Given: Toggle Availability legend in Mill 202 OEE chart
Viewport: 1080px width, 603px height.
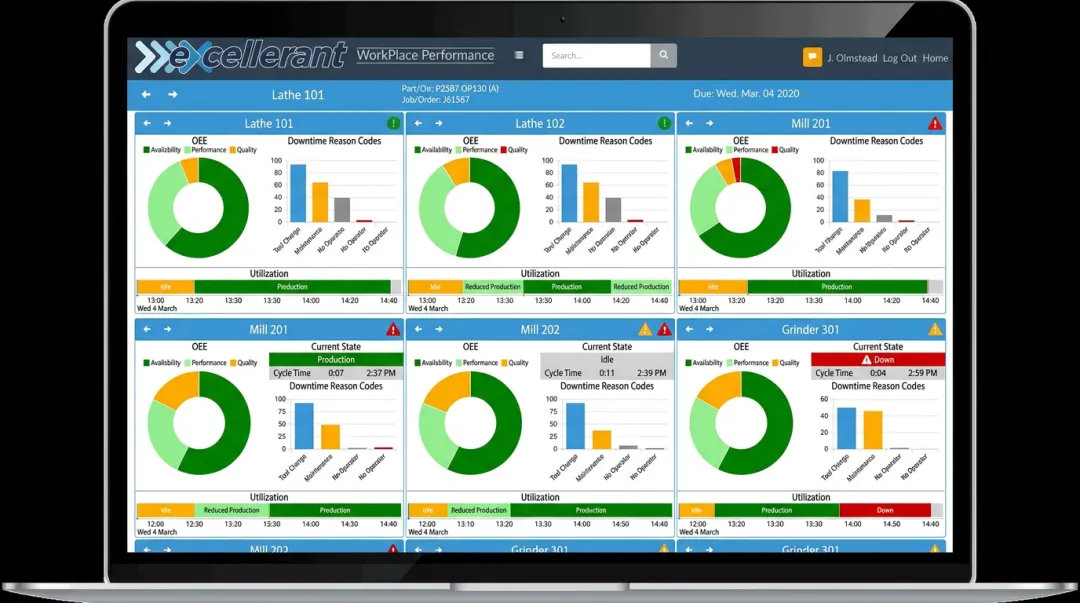Looking at the screenshot, I should point(433,363).
